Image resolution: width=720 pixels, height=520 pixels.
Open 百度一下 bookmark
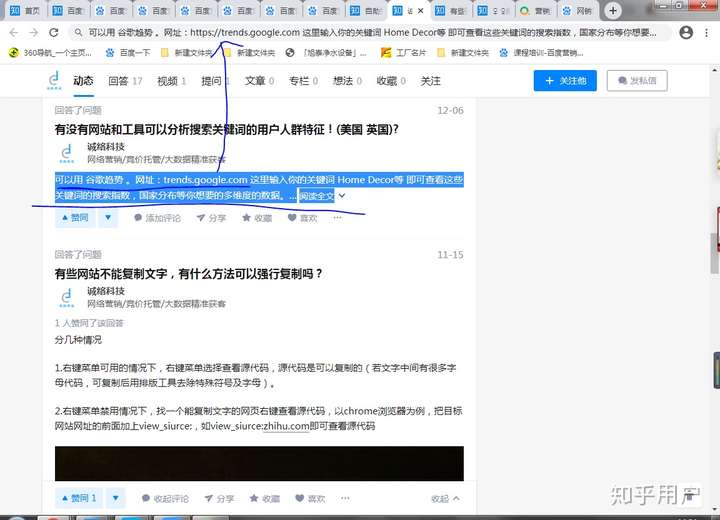[128, 53]
